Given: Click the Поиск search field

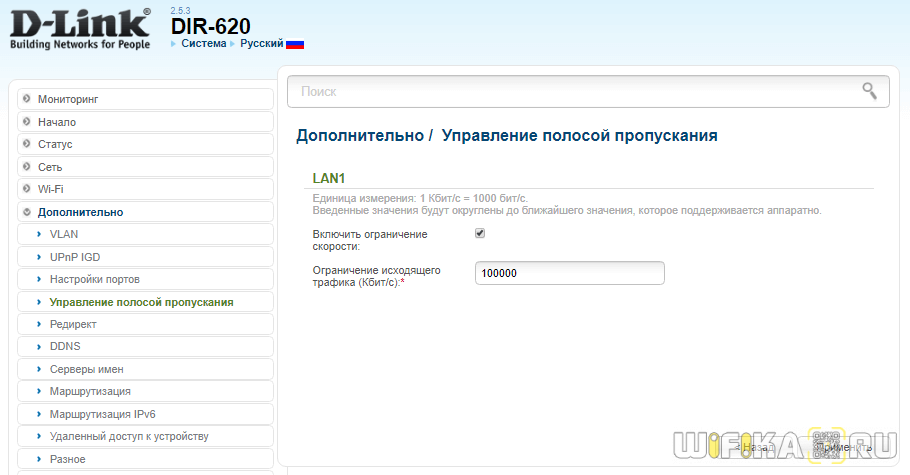Looking at the screenshot, I should (x=570, y=91).
